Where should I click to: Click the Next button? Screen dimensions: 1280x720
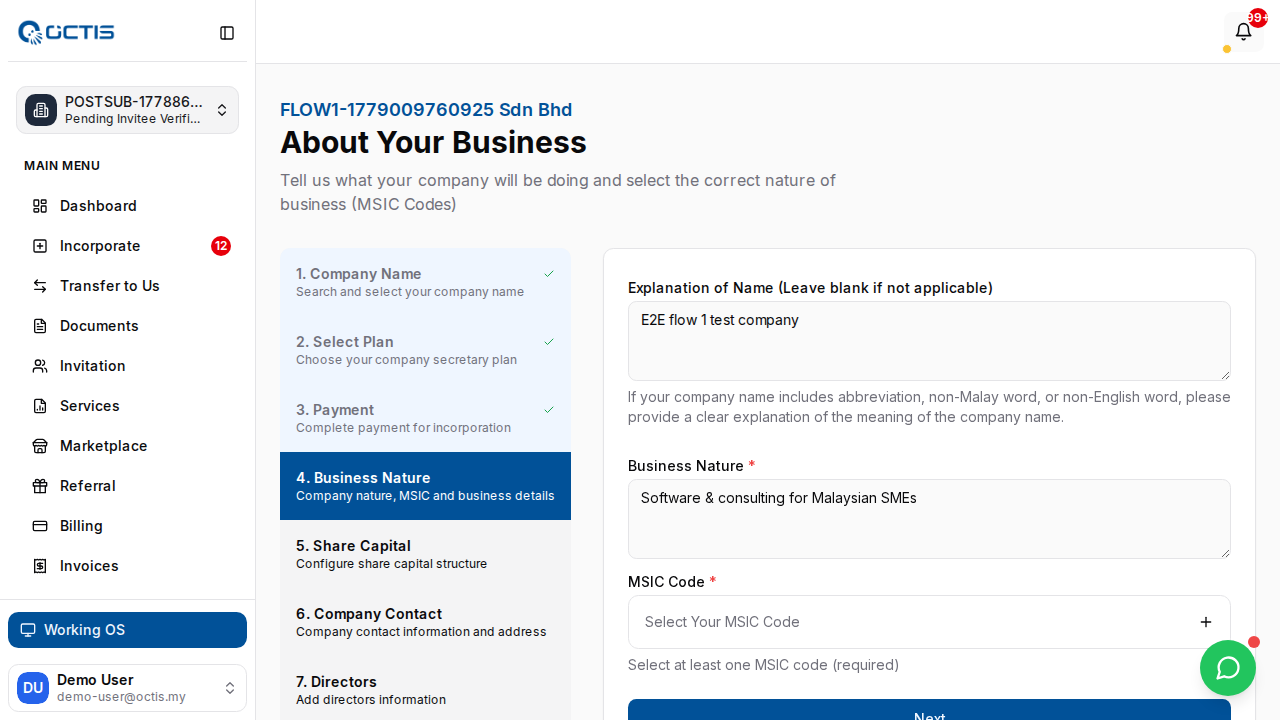click(929, 710)
